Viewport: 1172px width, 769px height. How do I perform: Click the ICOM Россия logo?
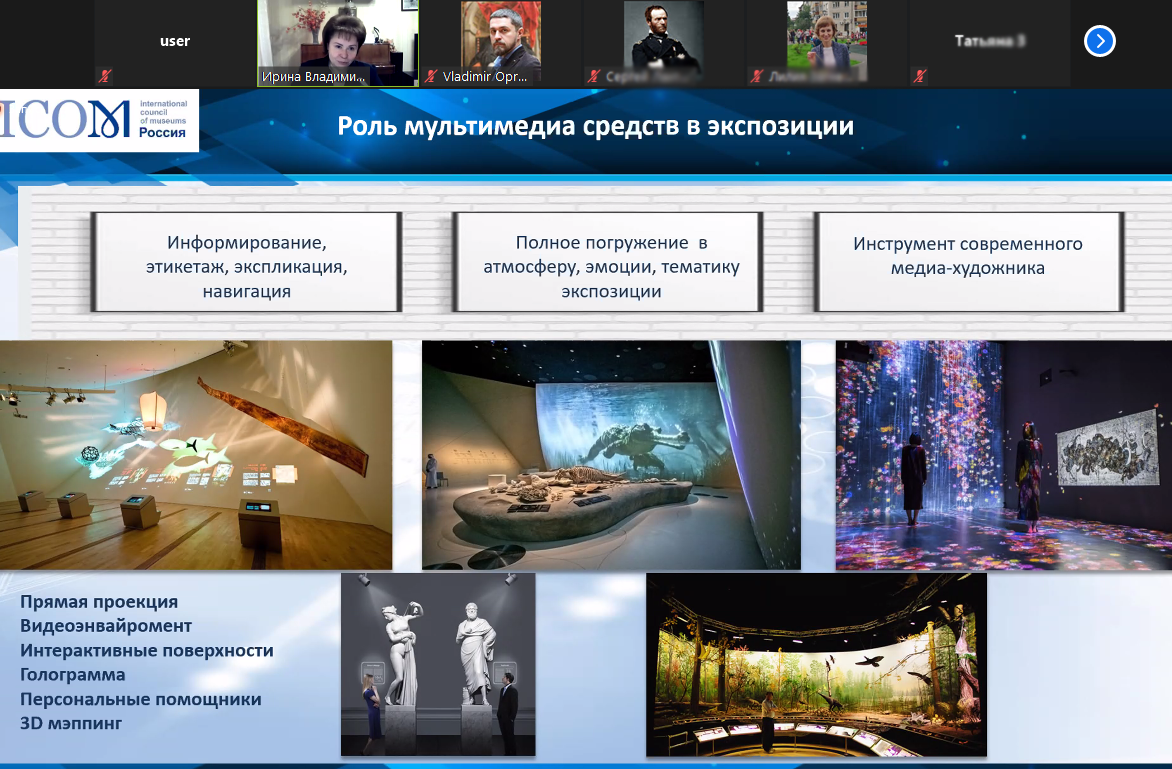pos(98,119)
